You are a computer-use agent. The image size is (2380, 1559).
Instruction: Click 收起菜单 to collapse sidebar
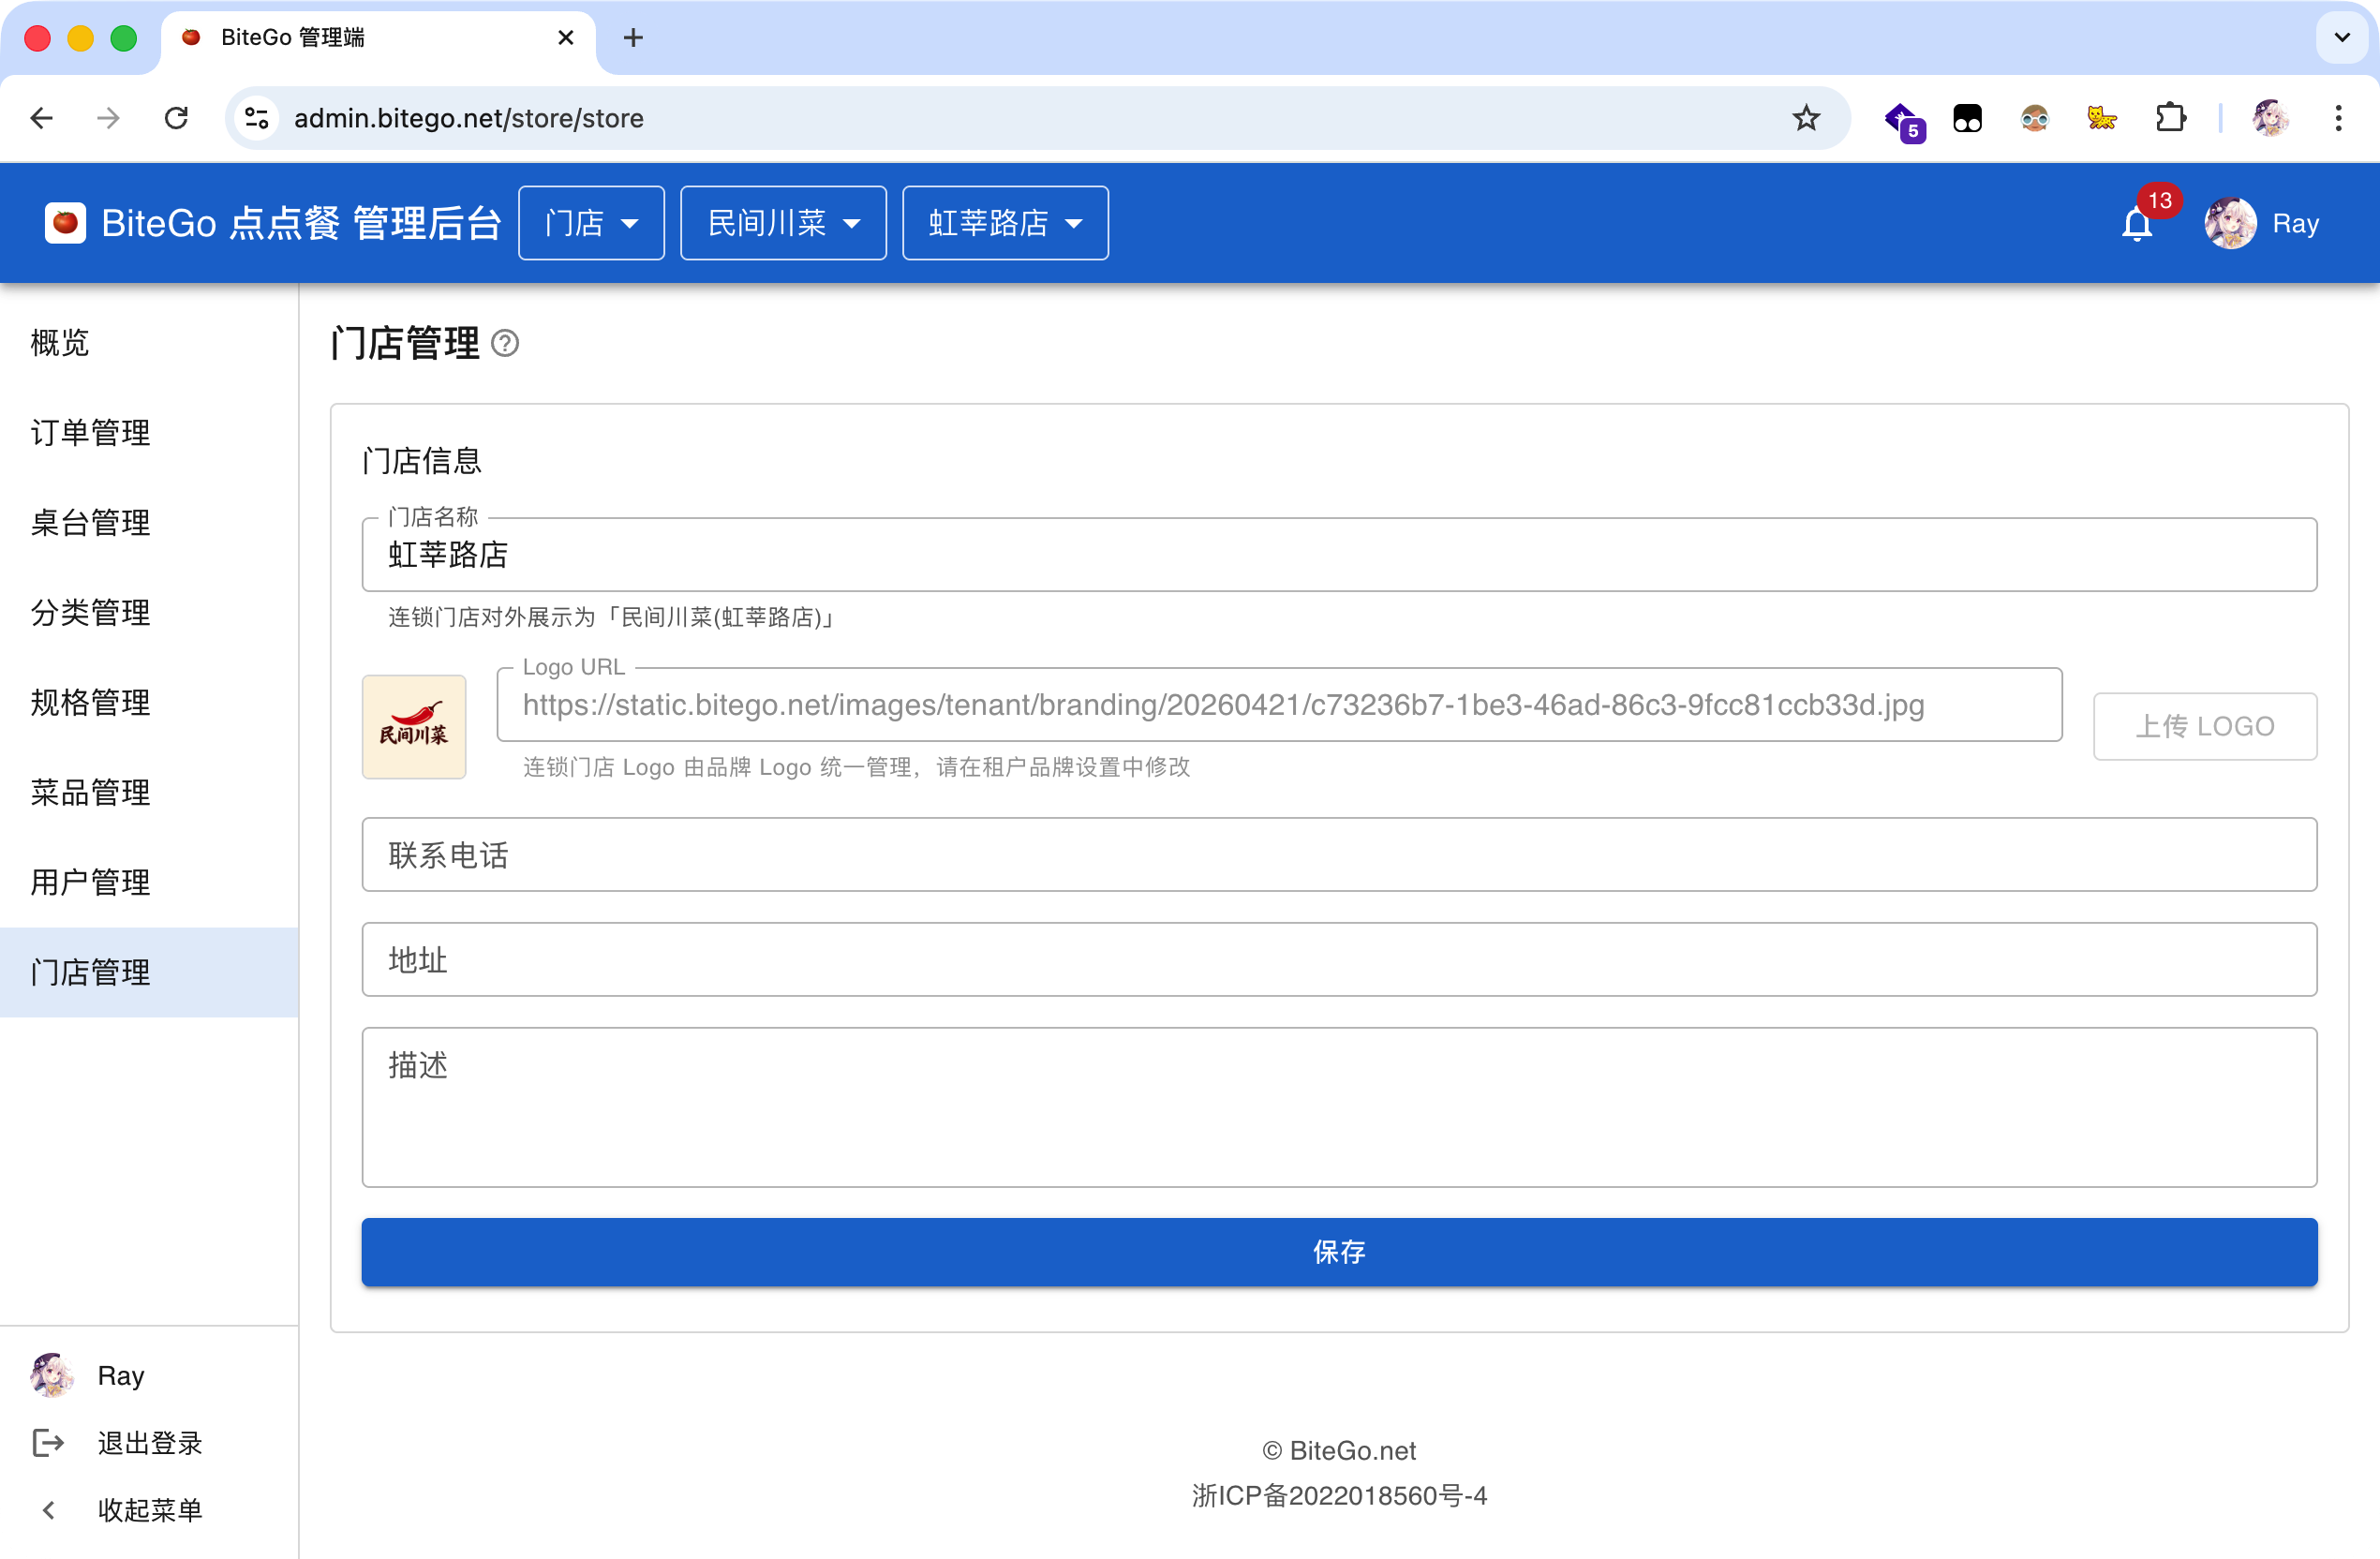(x=150, y=1509)
